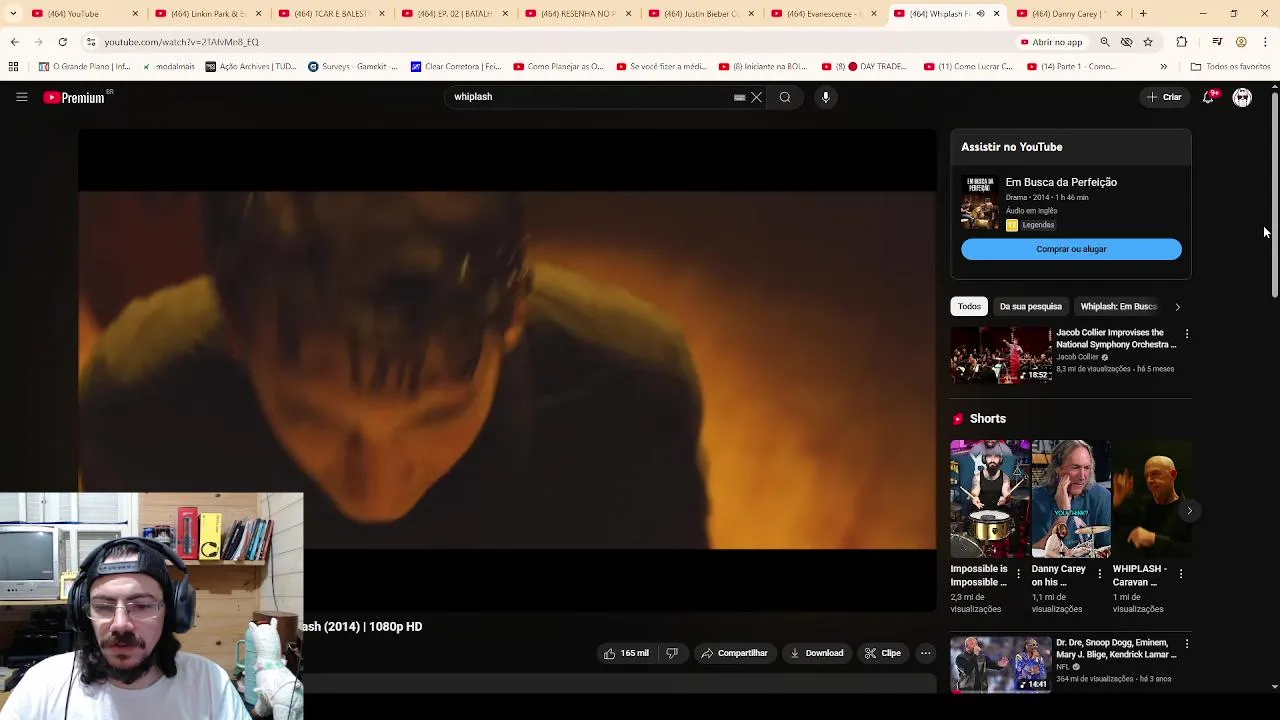This screenshot has width=1280, height=720.
Task: Expand hidden bookmarks chevron
Action: (x=1163, y=67)
